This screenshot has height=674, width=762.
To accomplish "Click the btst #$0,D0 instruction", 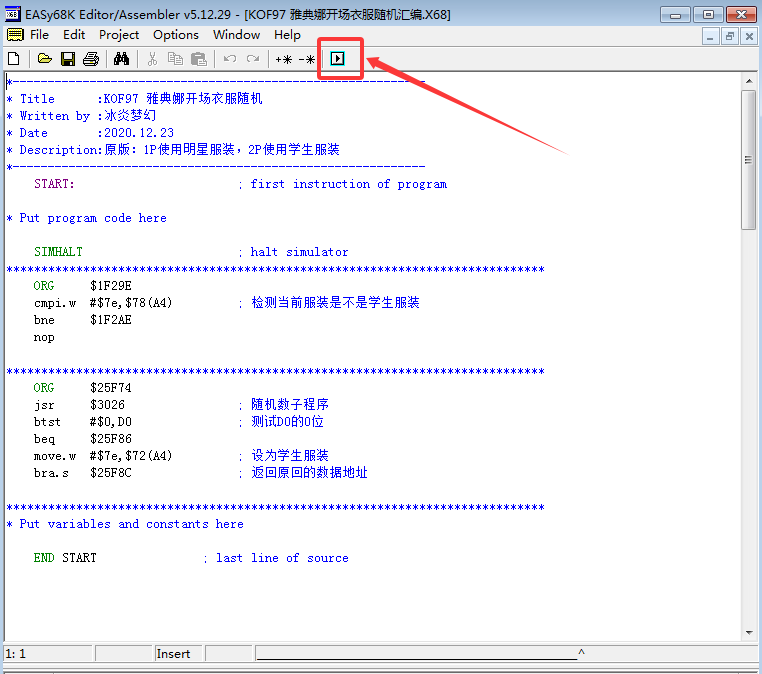I will point(83,422).
